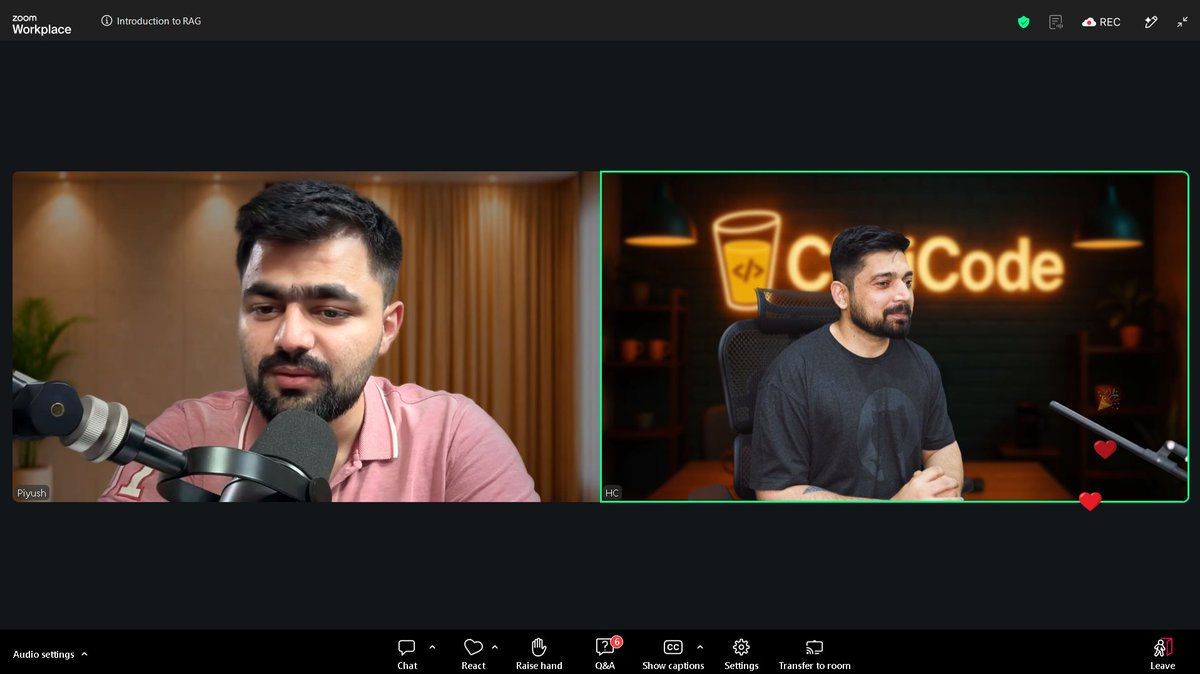Click the Piyush name label
This screenshot has width=1200, height=674.
(x=31, y=493)
